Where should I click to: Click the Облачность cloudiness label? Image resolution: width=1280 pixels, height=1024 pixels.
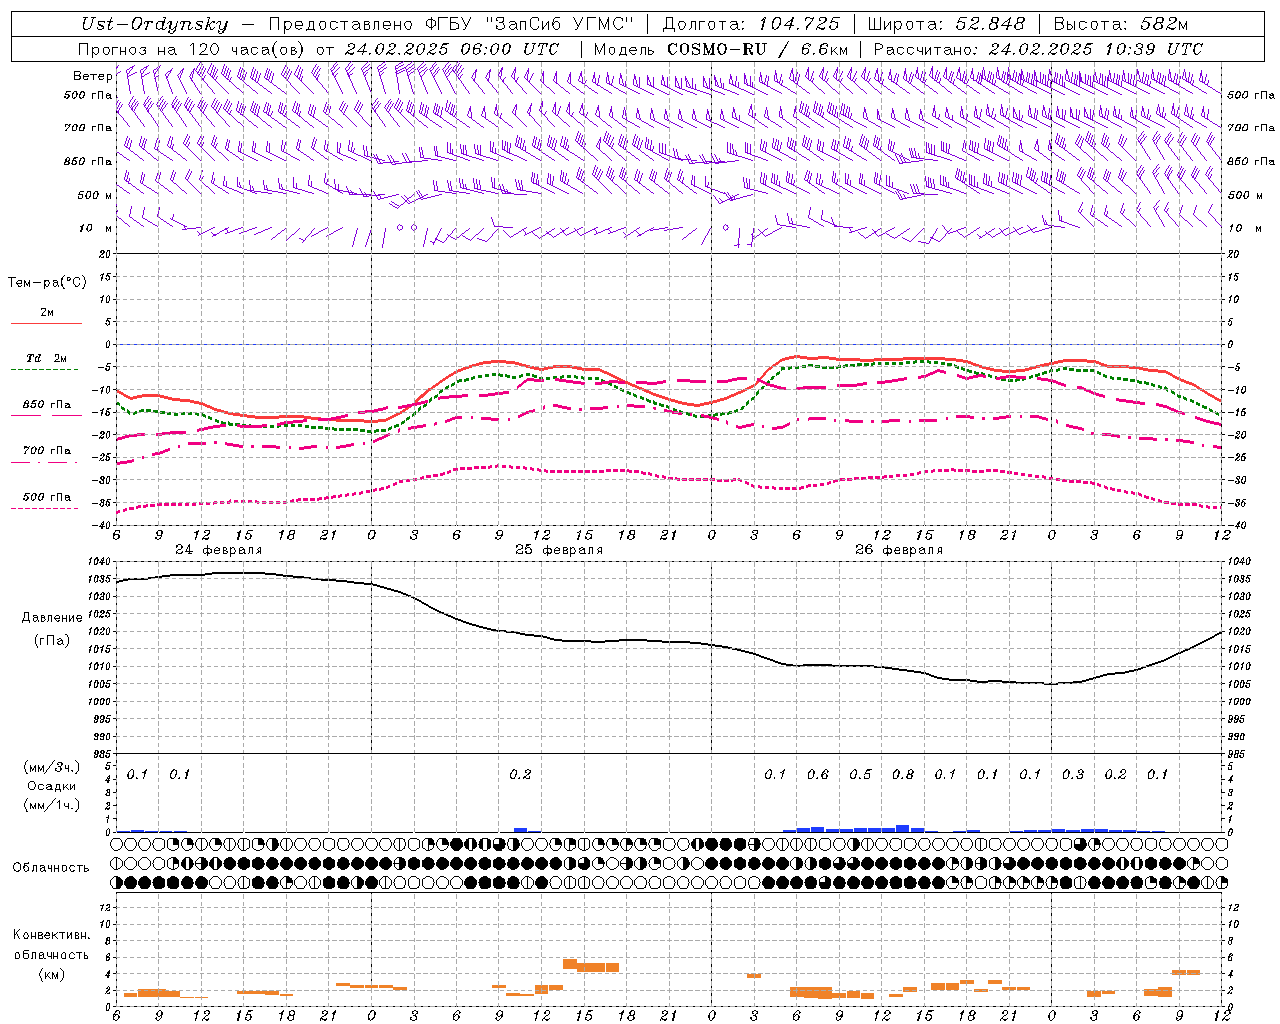point(51,868)
